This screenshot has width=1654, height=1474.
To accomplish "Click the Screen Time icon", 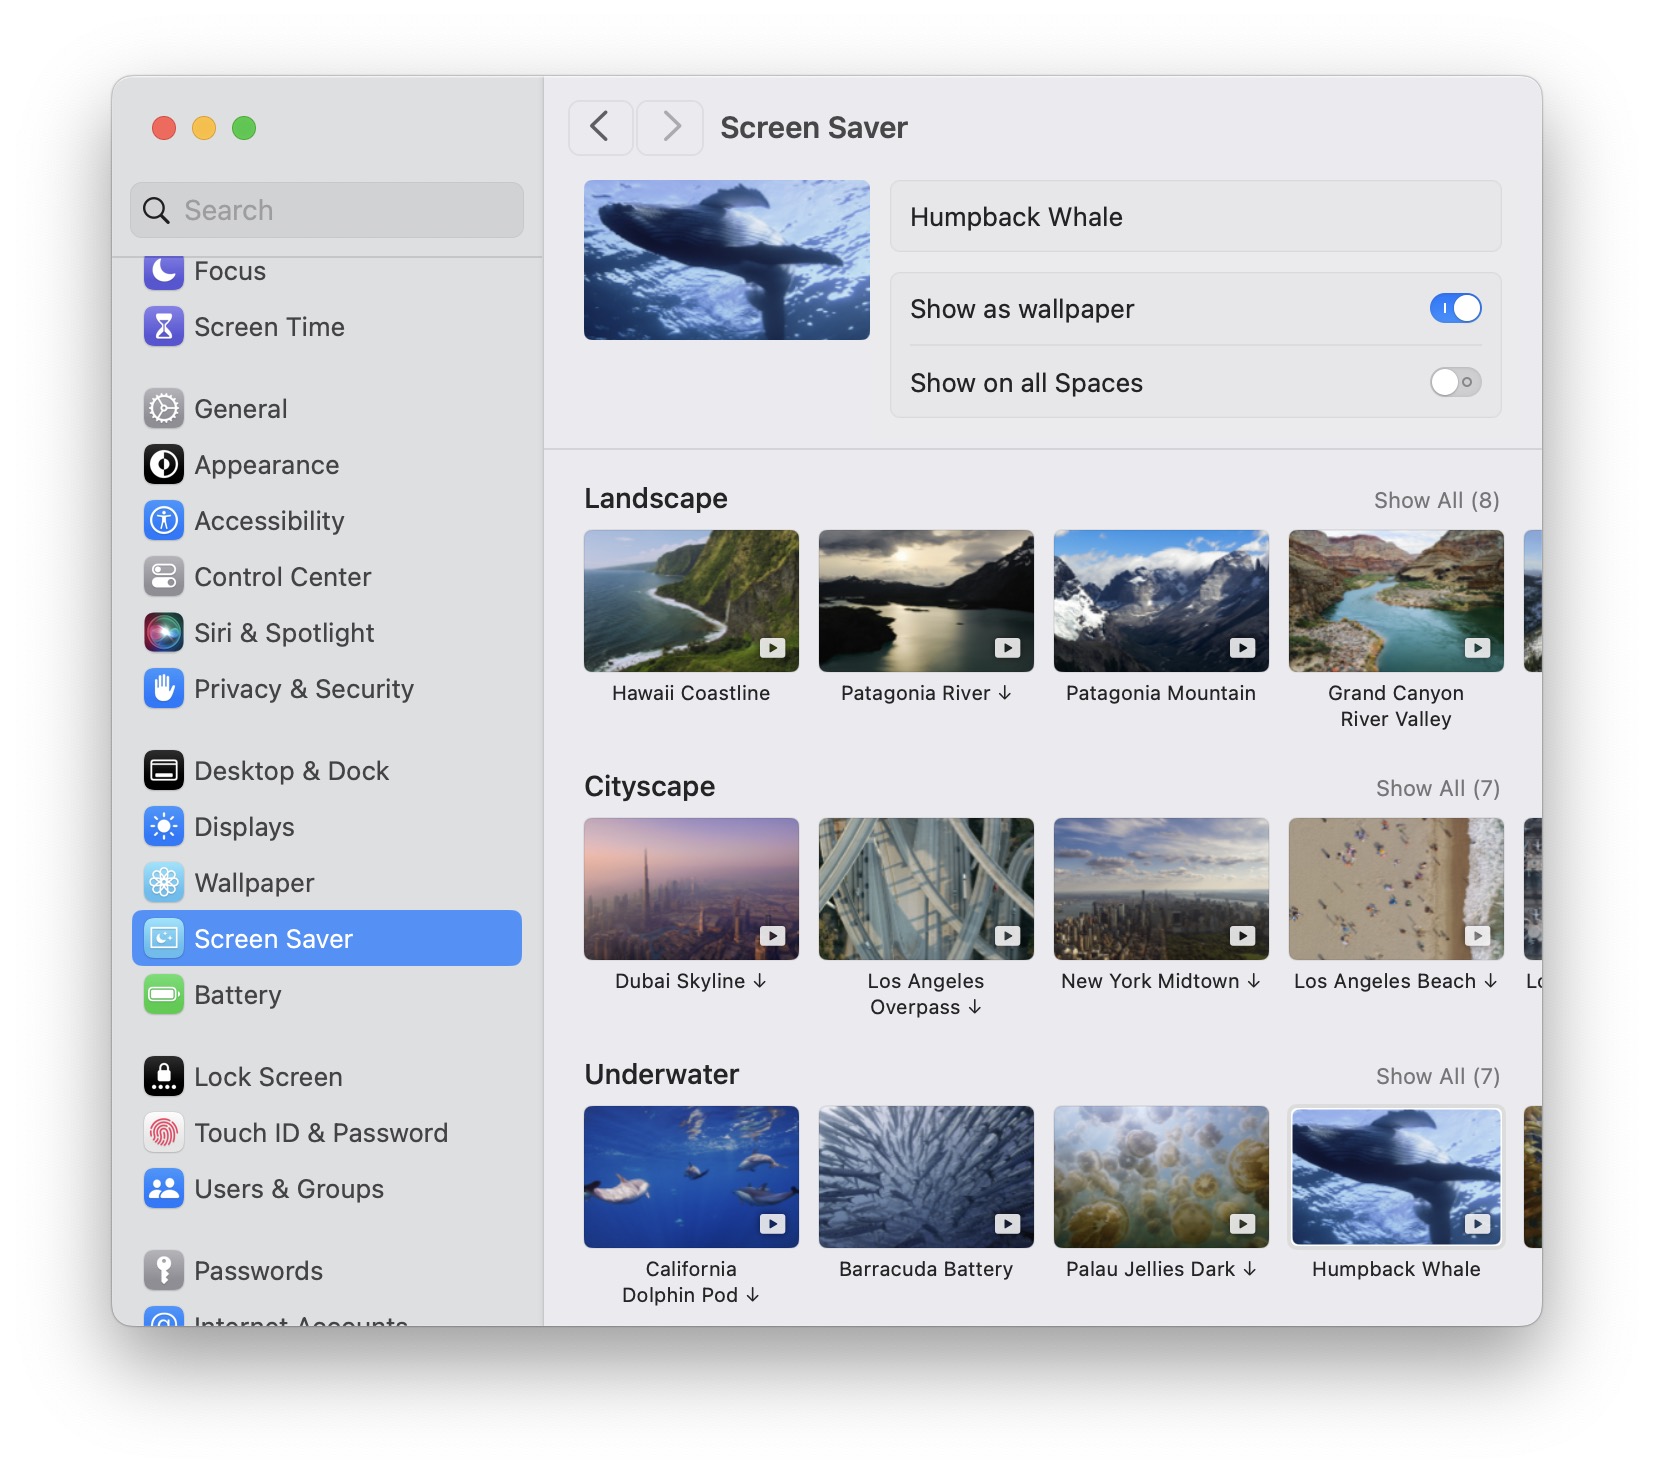I will click(163, 326).
